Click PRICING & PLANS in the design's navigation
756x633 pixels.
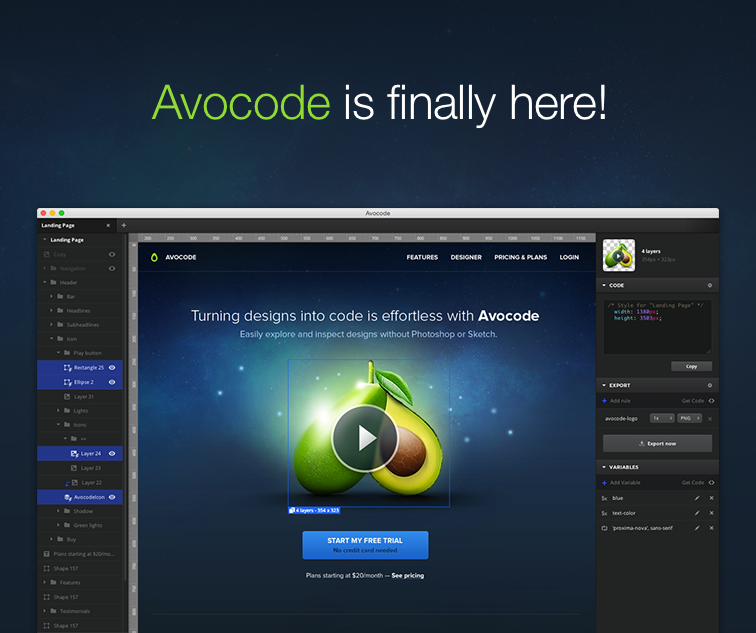(521, 257)
